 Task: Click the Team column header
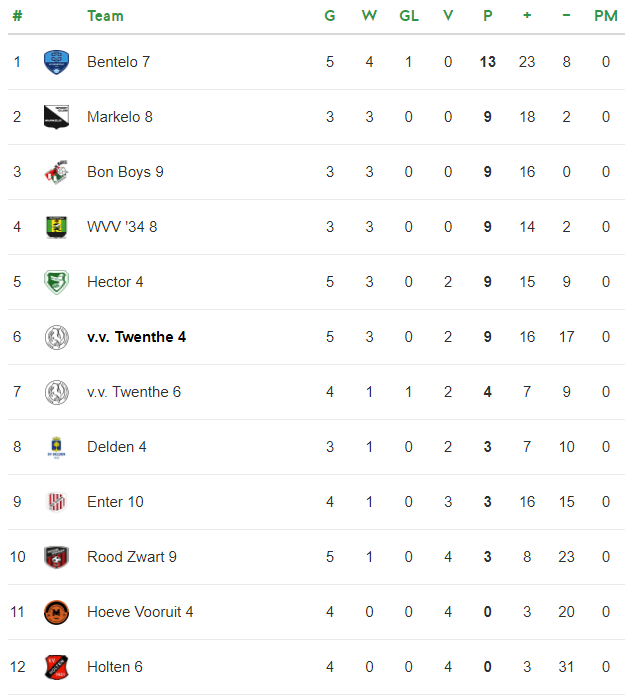click(x=106, y=16)
